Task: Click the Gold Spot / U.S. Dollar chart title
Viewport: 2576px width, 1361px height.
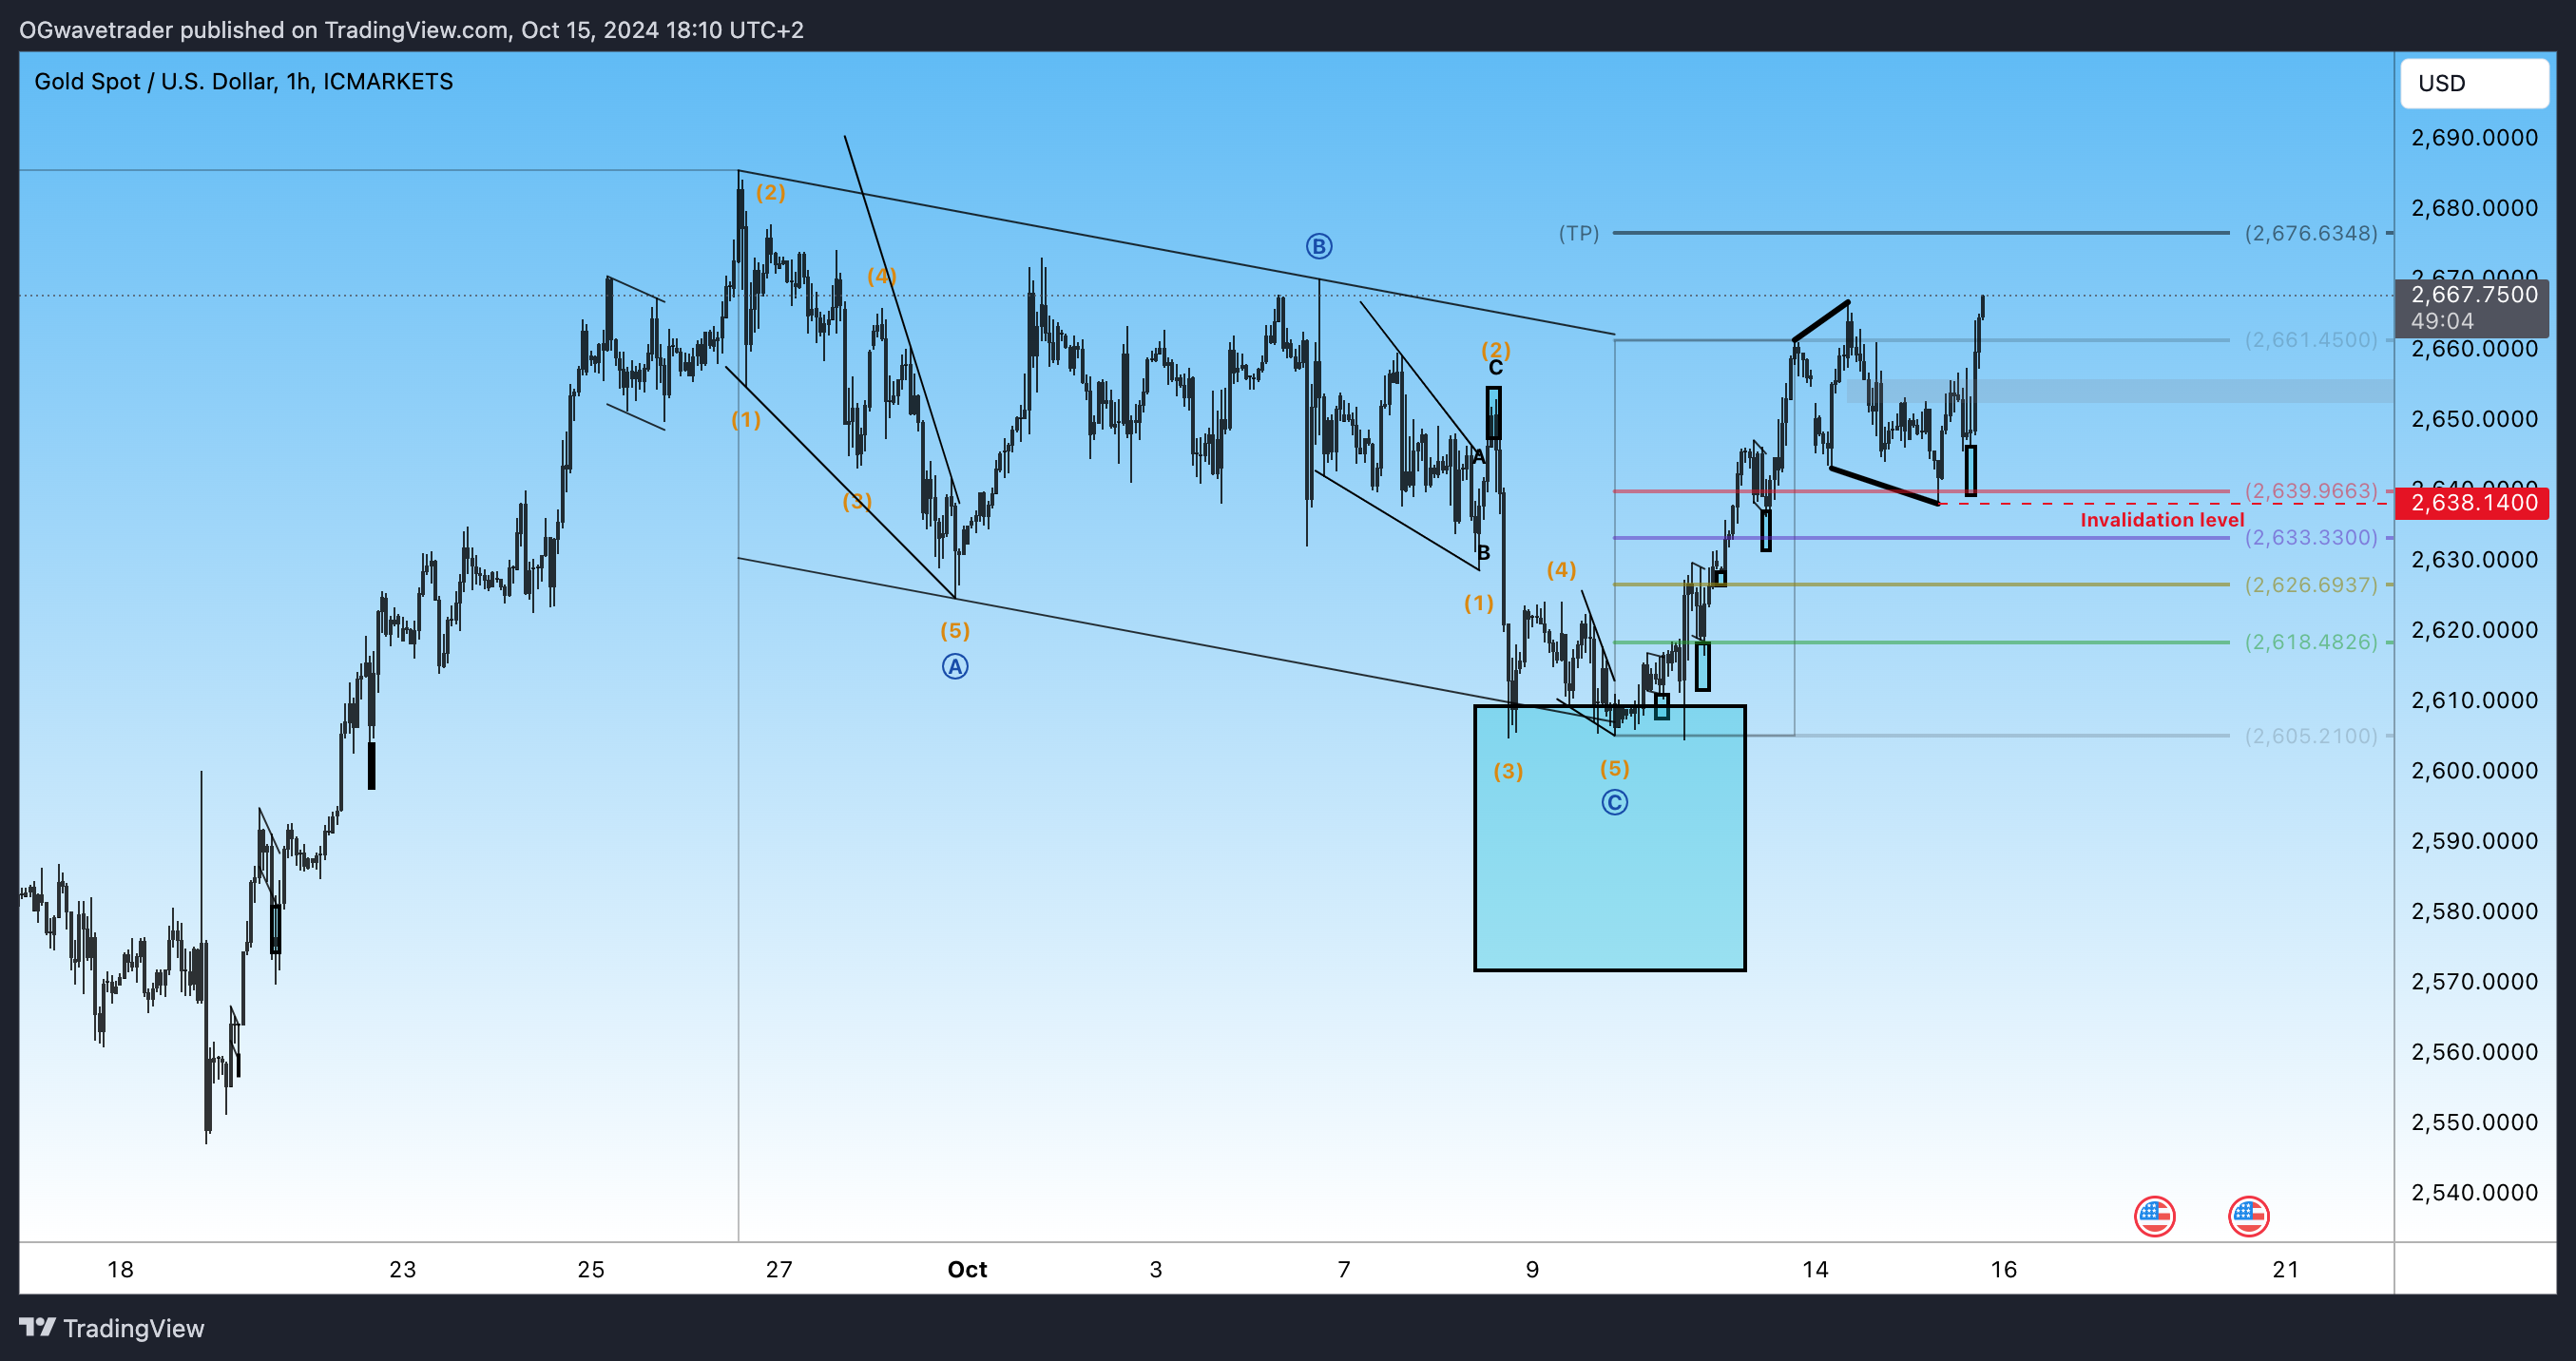Action: [x=243, y=81]
